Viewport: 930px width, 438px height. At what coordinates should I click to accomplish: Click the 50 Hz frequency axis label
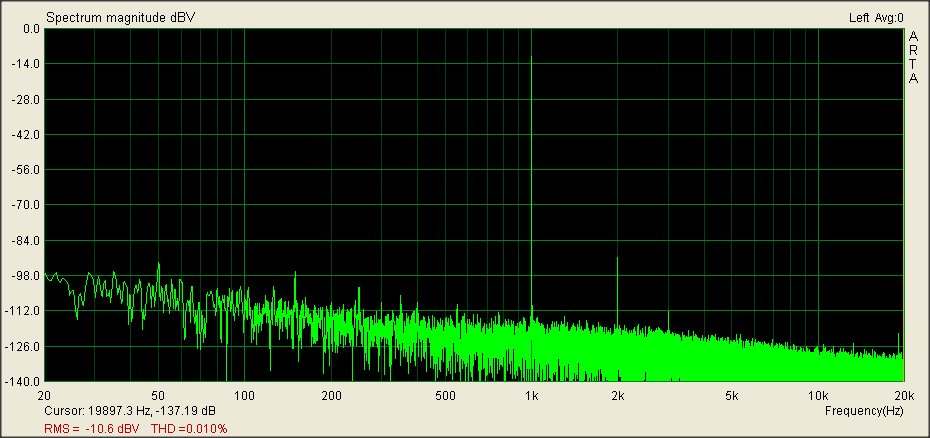coord(158,396)
